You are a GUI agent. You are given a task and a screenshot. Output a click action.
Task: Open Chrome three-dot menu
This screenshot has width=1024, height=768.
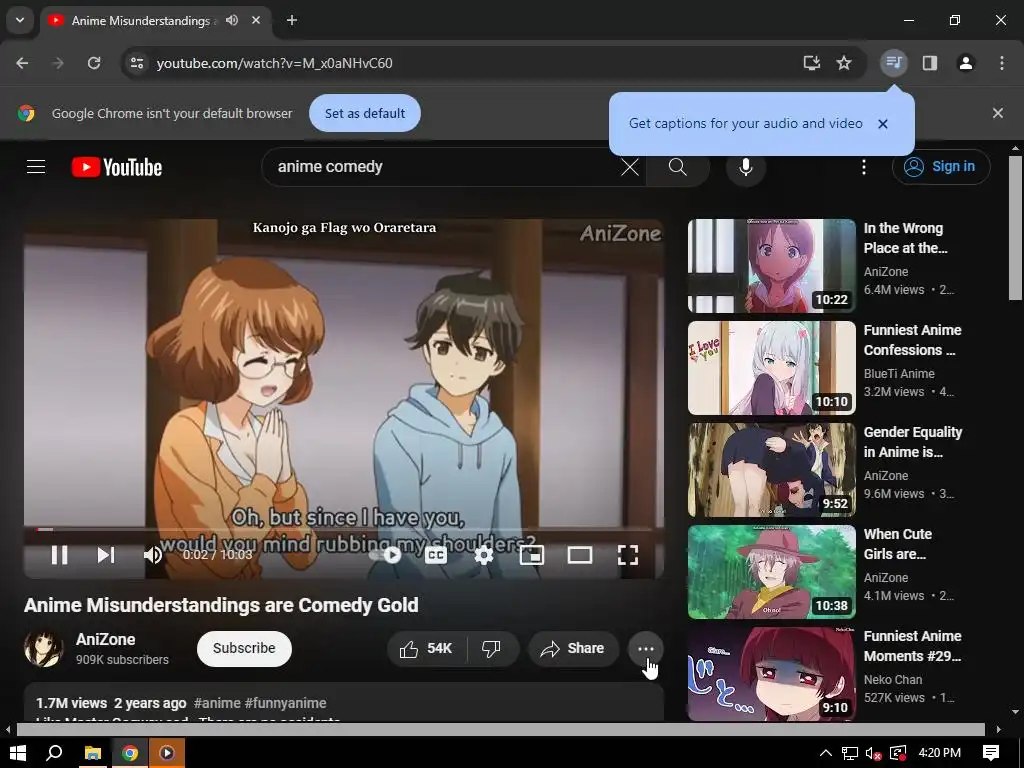click(x=1002, y=63)
